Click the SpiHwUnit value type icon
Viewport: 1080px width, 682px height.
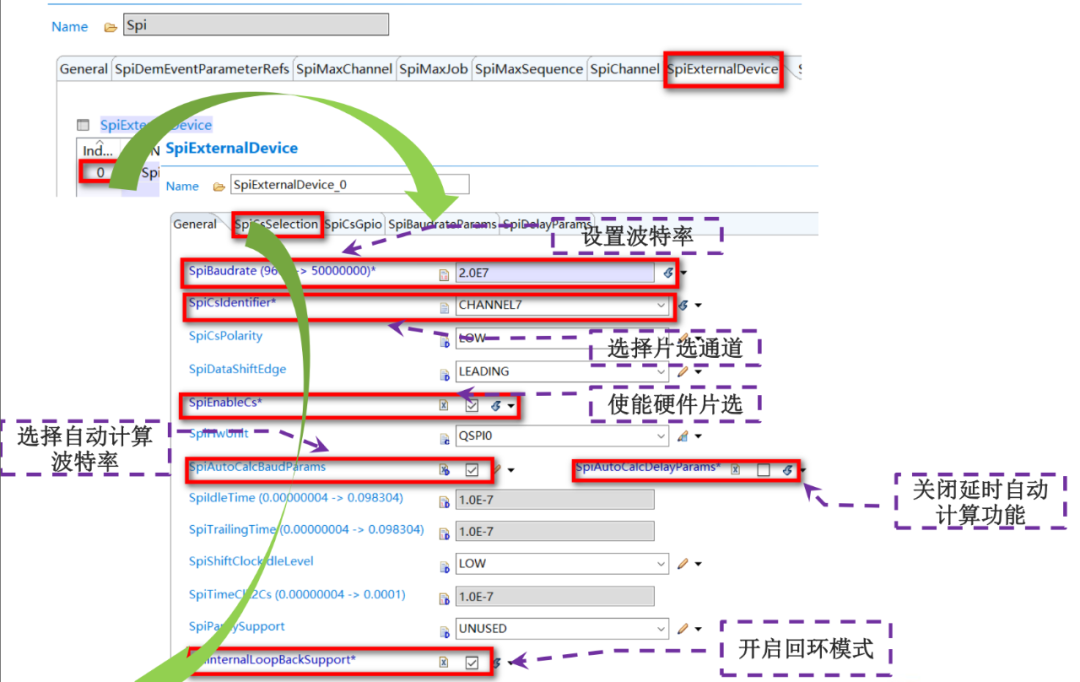click(444, 438)
